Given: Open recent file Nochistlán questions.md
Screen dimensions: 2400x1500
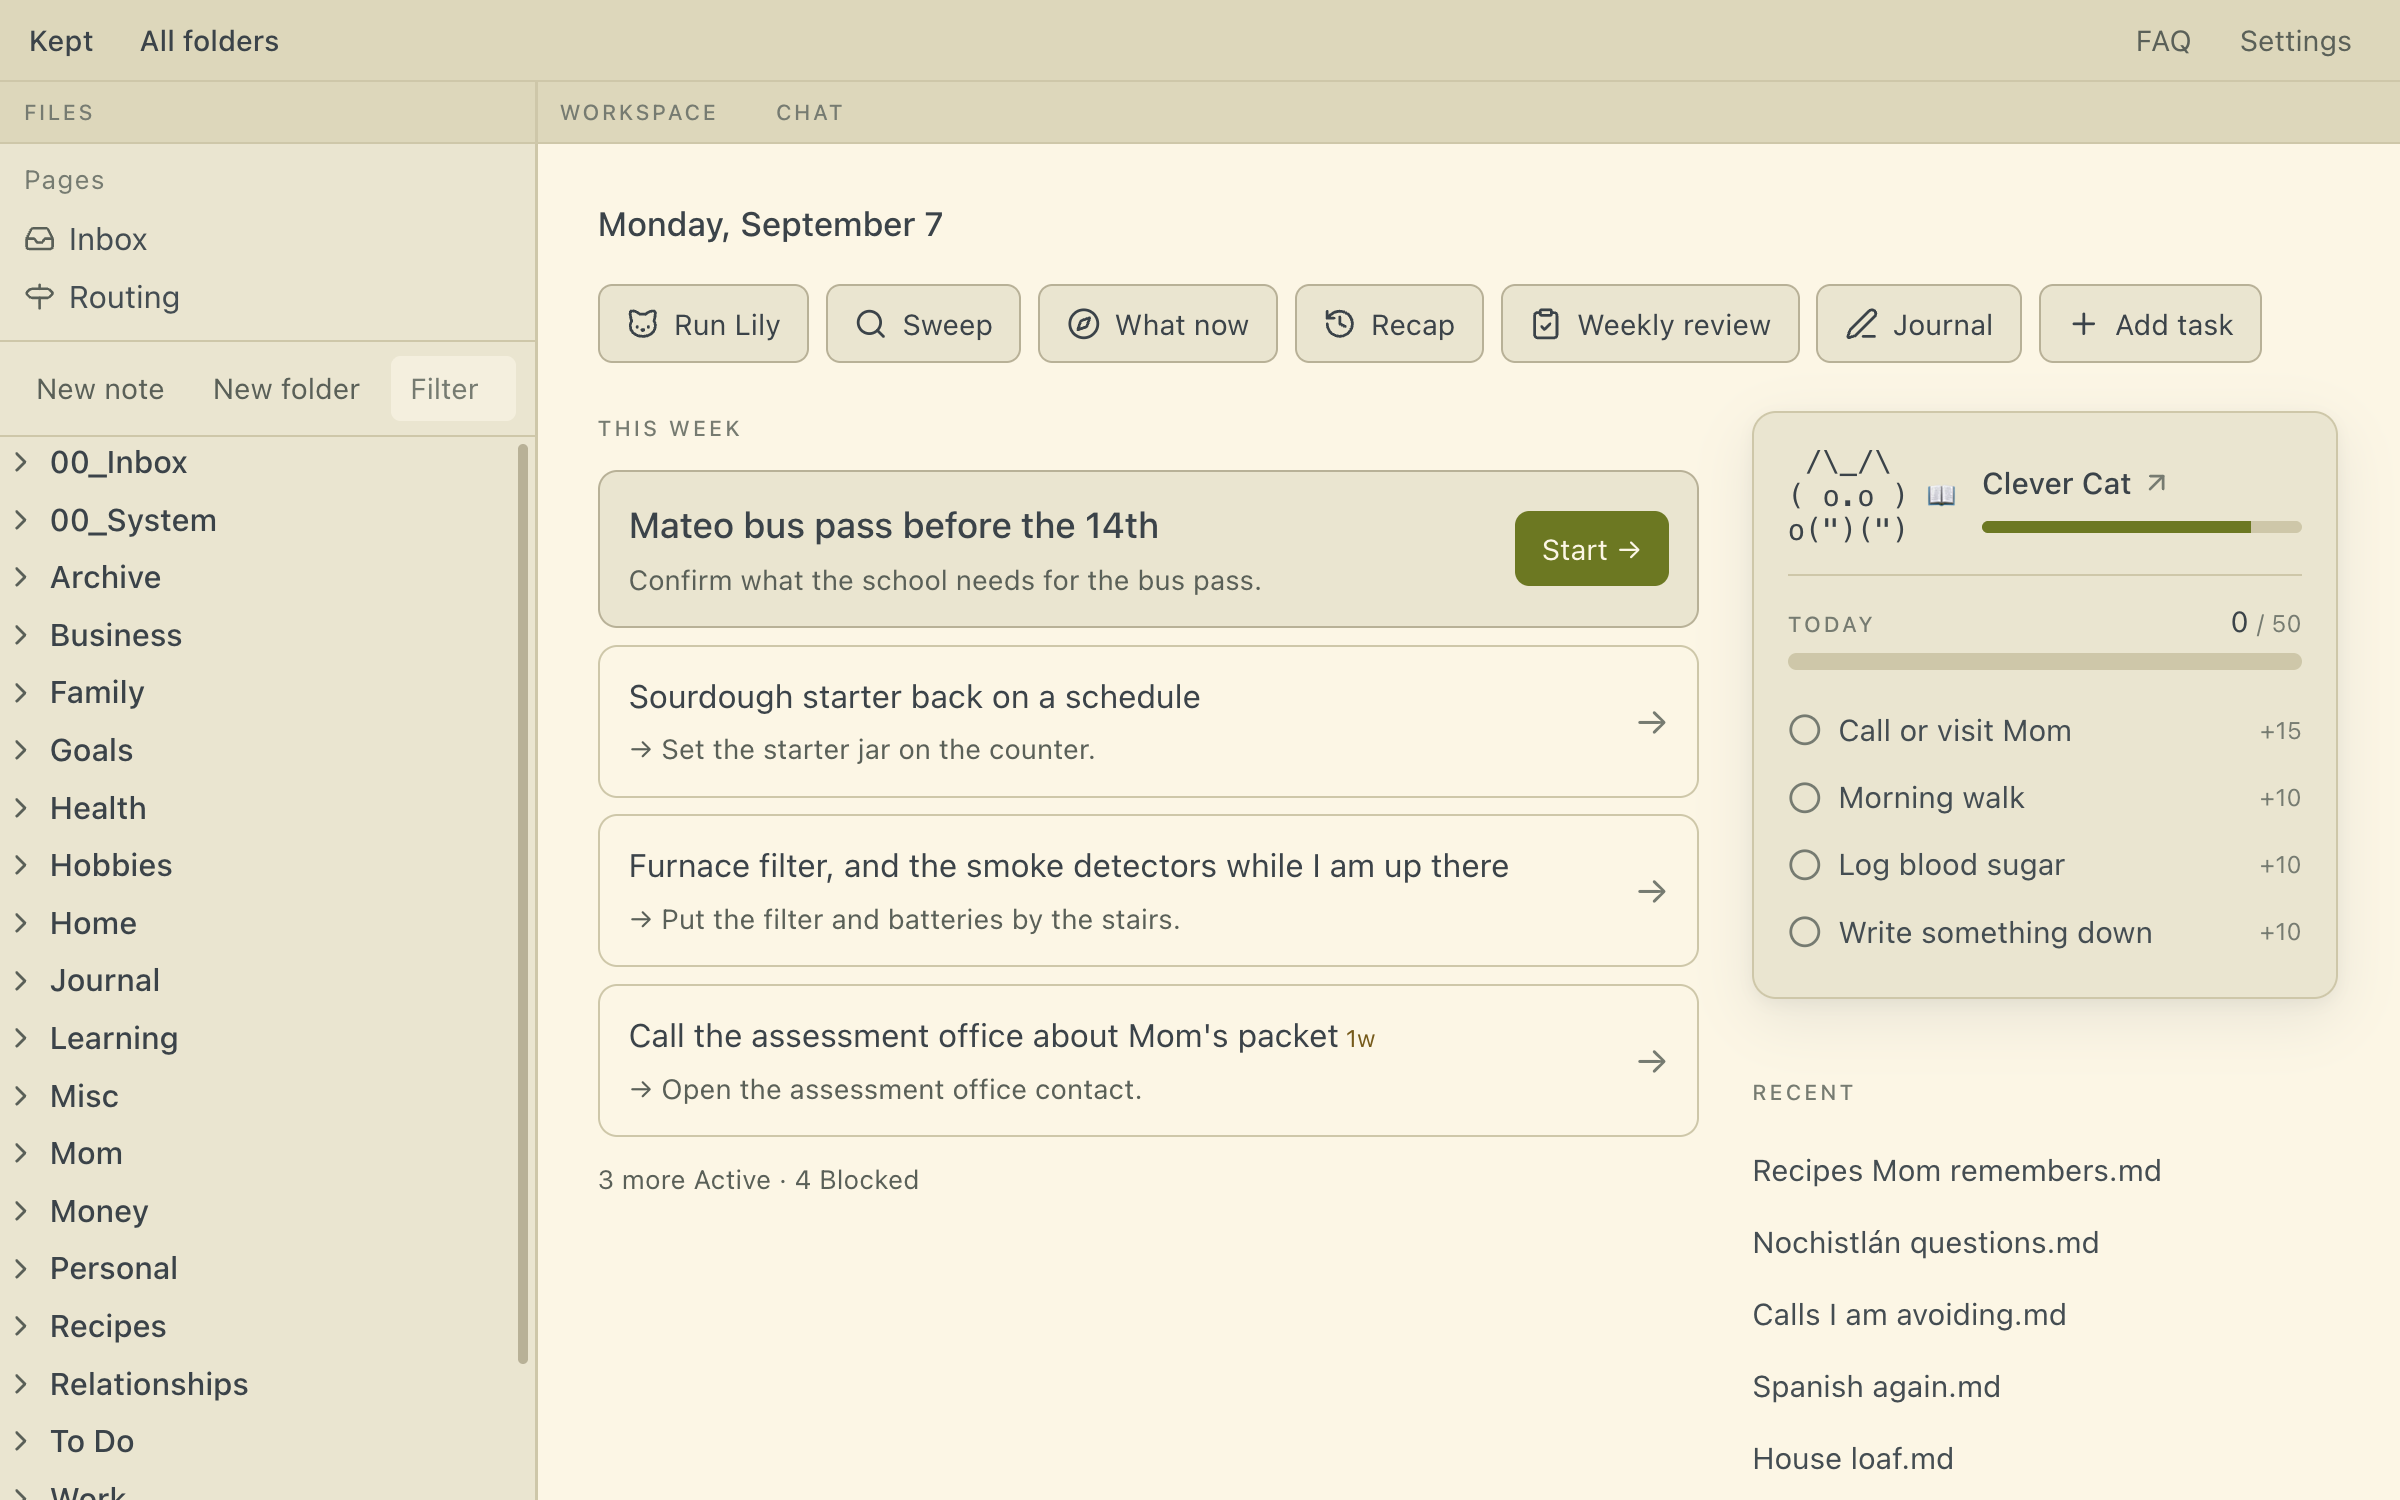Looking at the screenshot, I should pyautogui.click(x=1925, y=1243).
